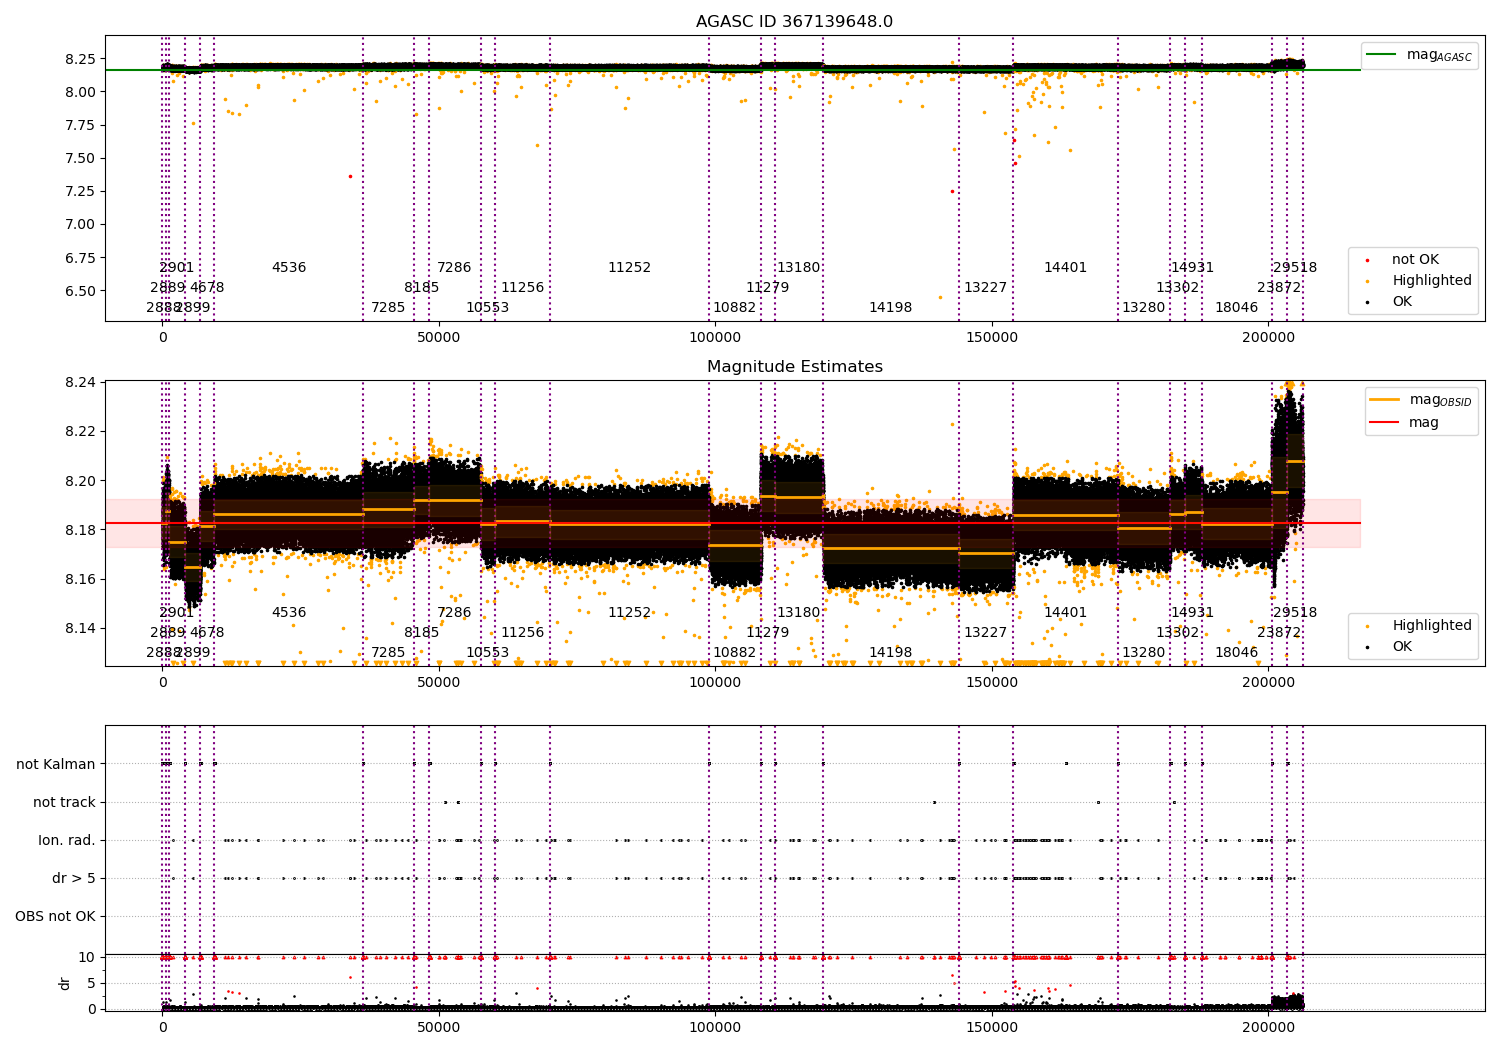Select the green mag AGASC legend entry
The height and width of the screenshot is (1050, 1500).
pos(1420,55)
